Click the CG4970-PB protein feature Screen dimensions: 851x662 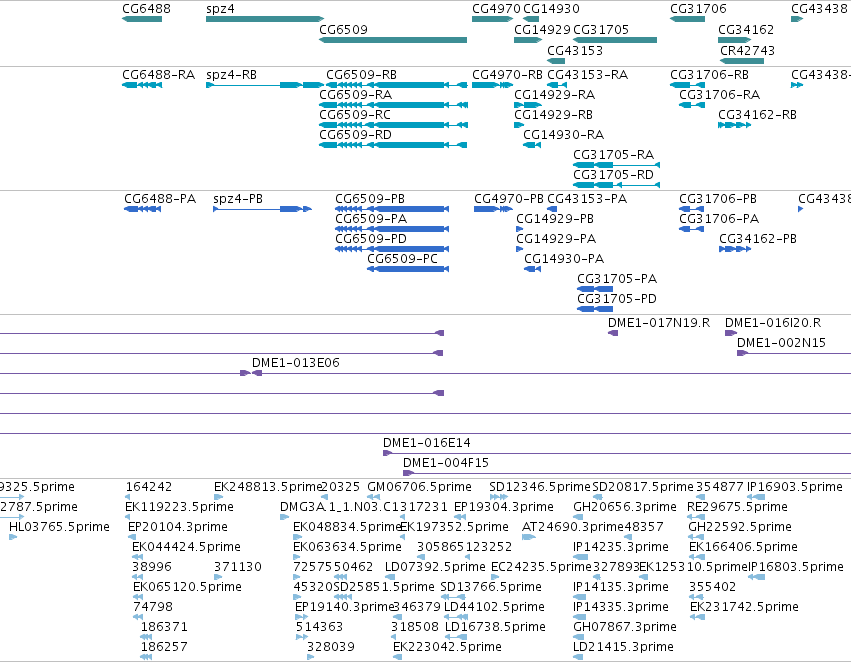(x=493, y=209)
